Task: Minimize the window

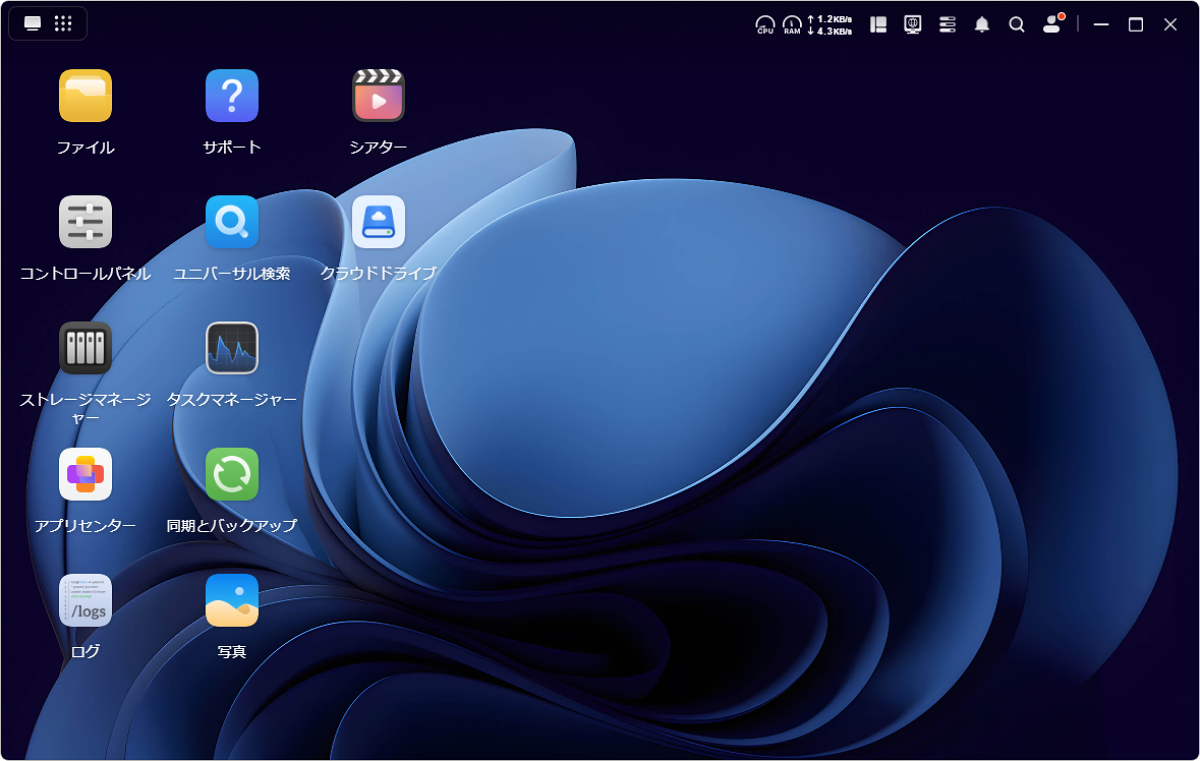Action: pos(1101,25)
